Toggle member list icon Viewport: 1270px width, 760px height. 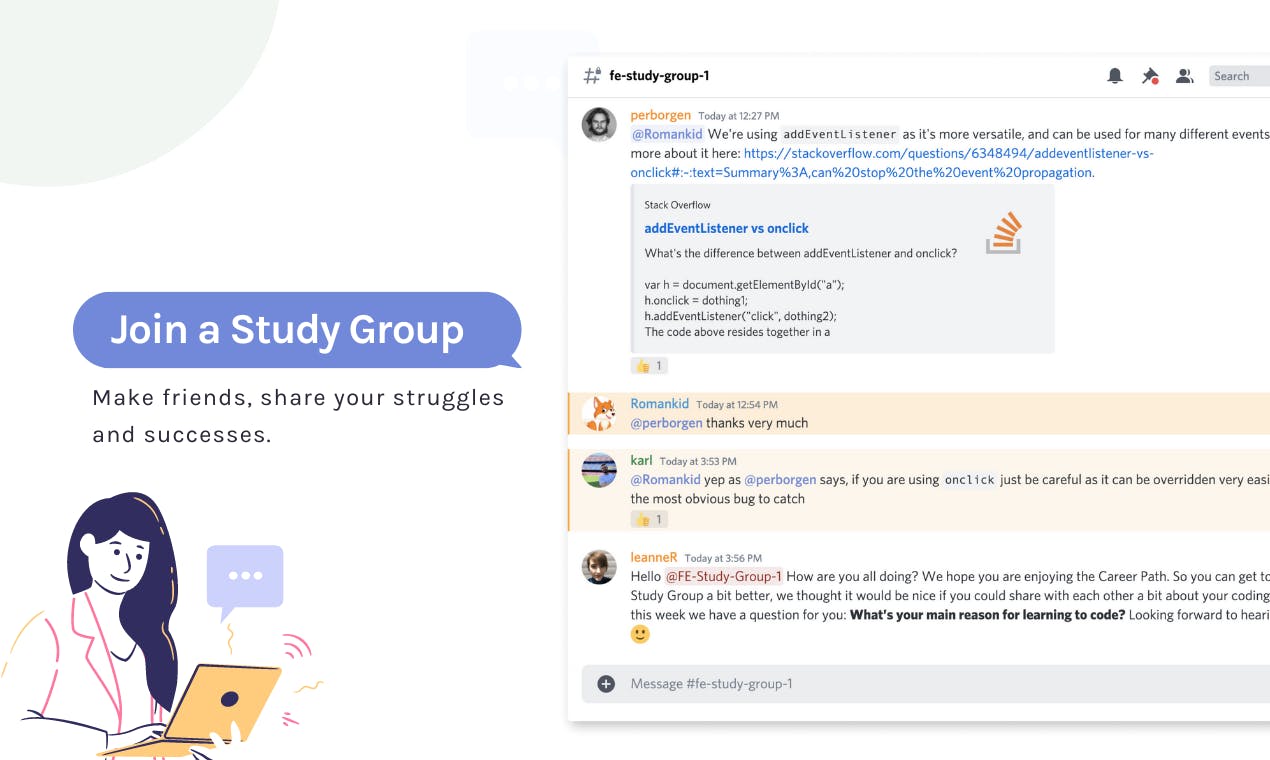(x=1185, y=76)
